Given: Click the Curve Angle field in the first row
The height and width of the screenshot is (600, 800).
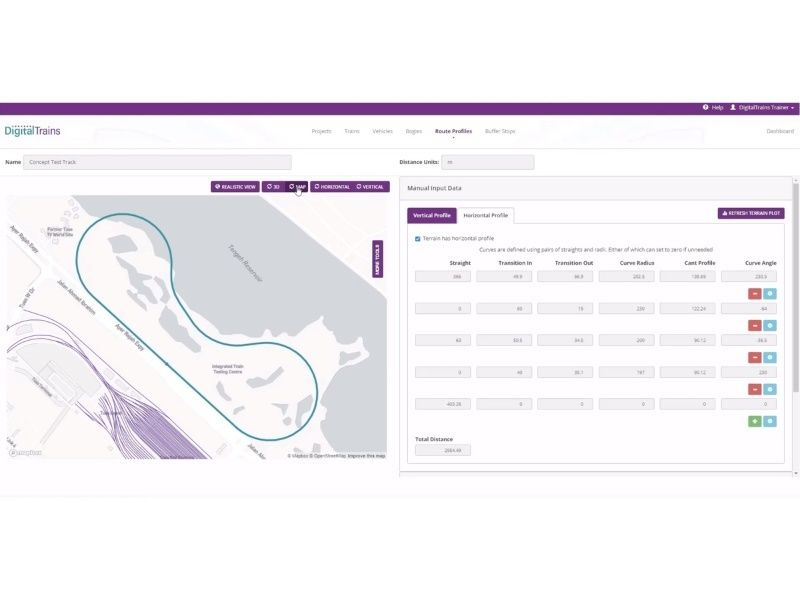Looking at the screenshot, I should (749, 277).
